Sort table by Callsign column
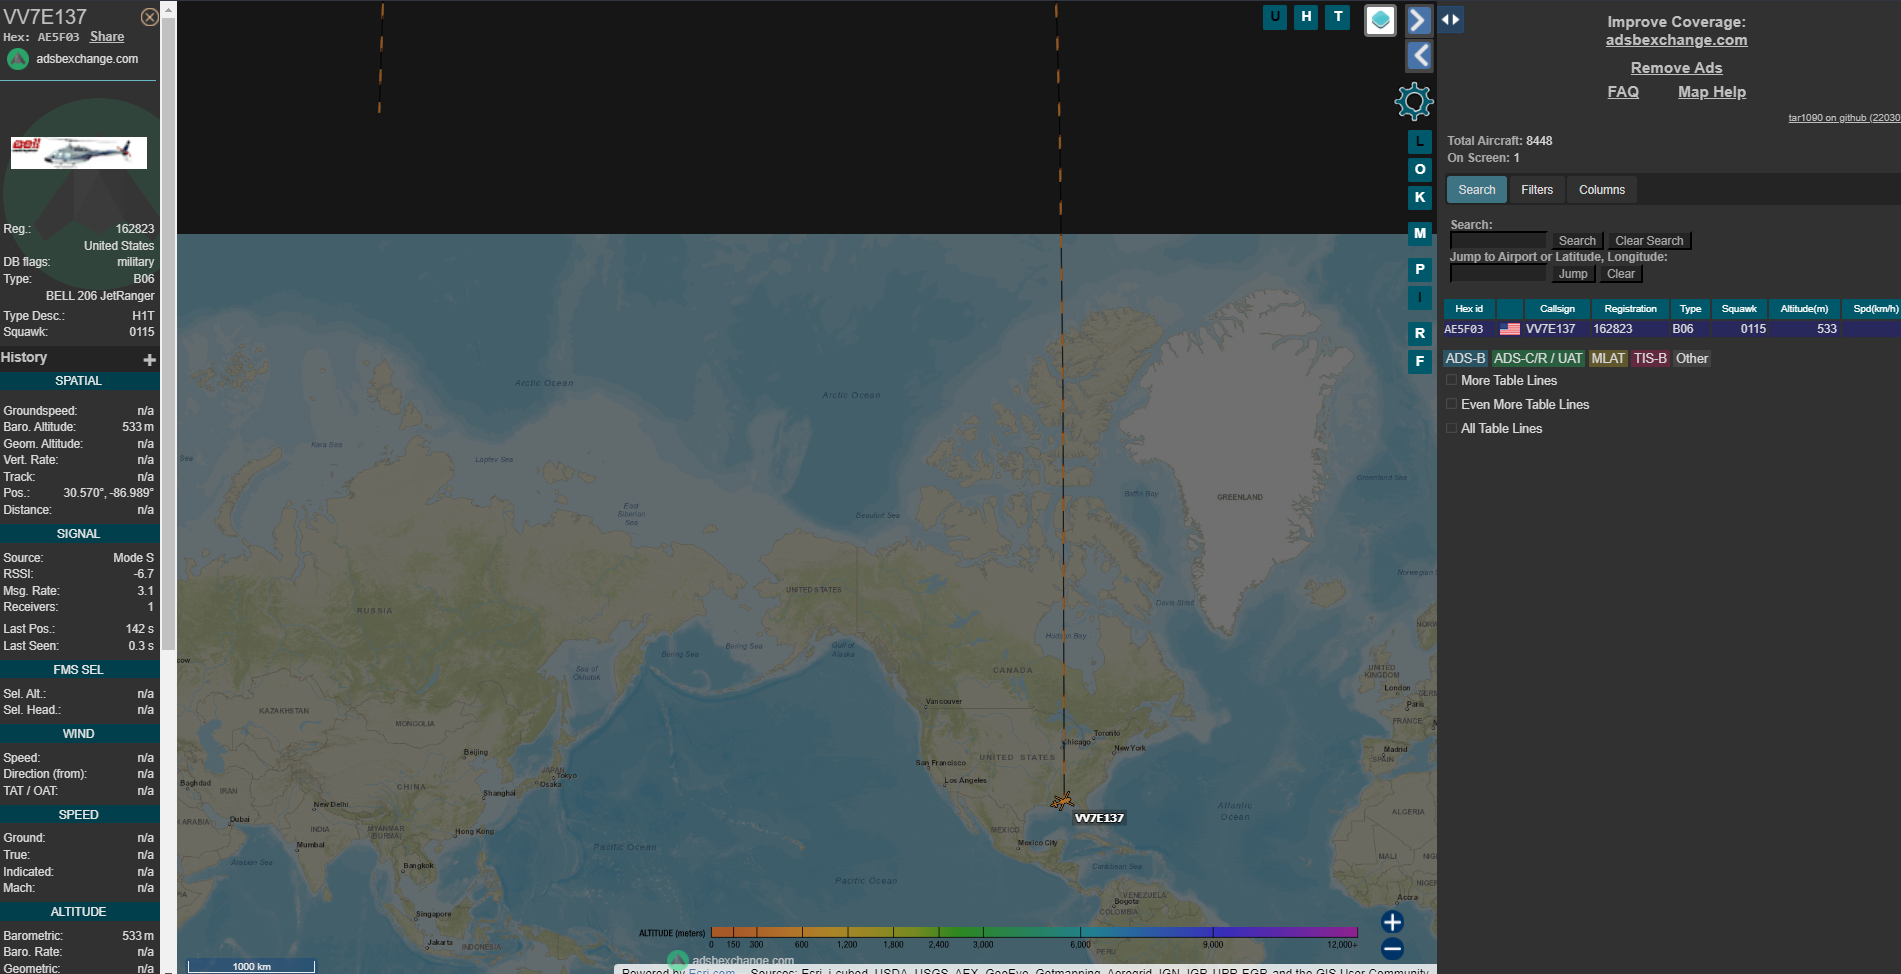The height and width of the screenshot is (974, 1901). pos(1557,309)
